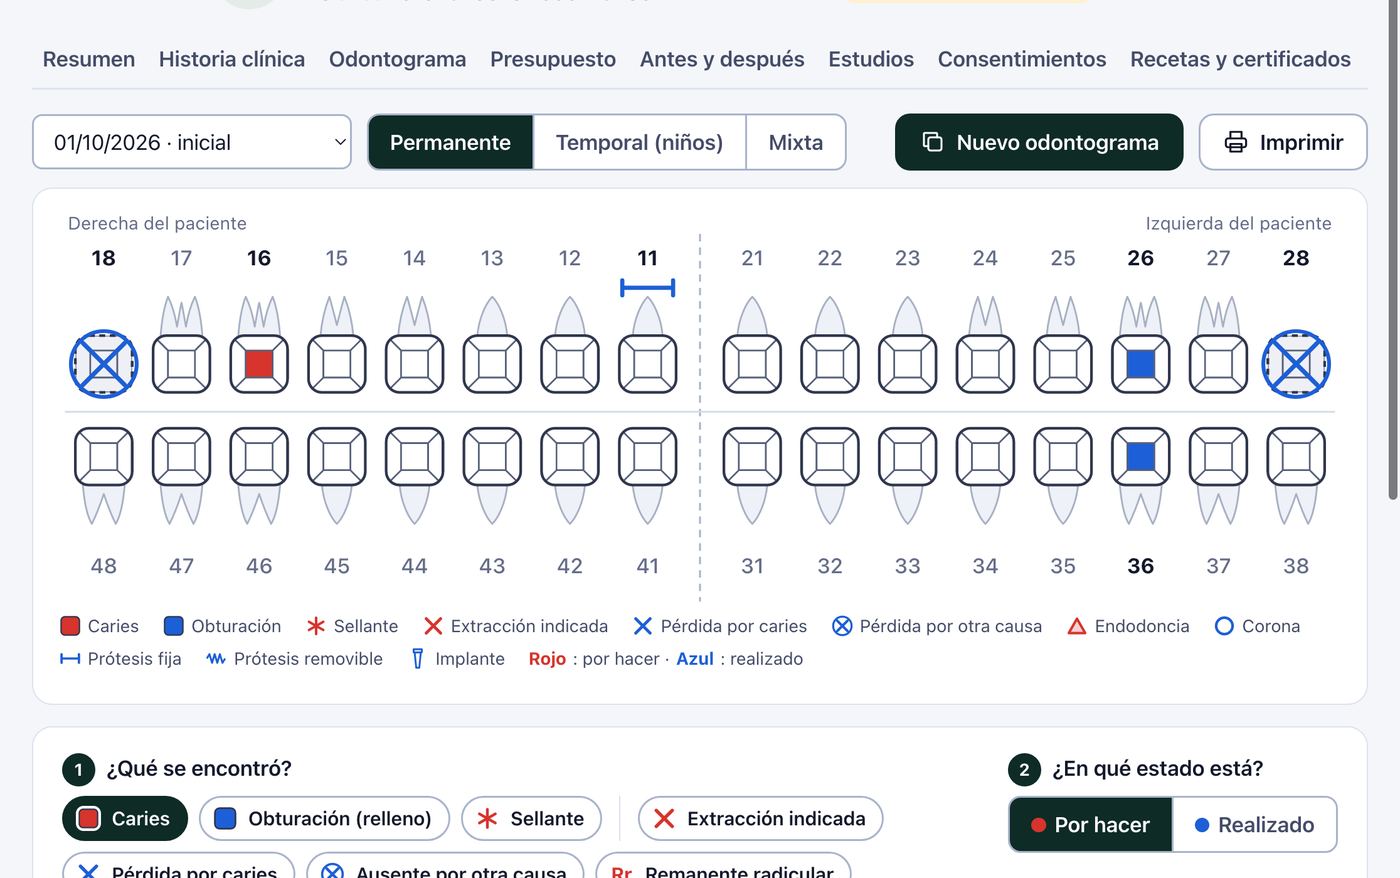
Task: Select lower tooth 48 diagram
Action: (x=104, y=458)
